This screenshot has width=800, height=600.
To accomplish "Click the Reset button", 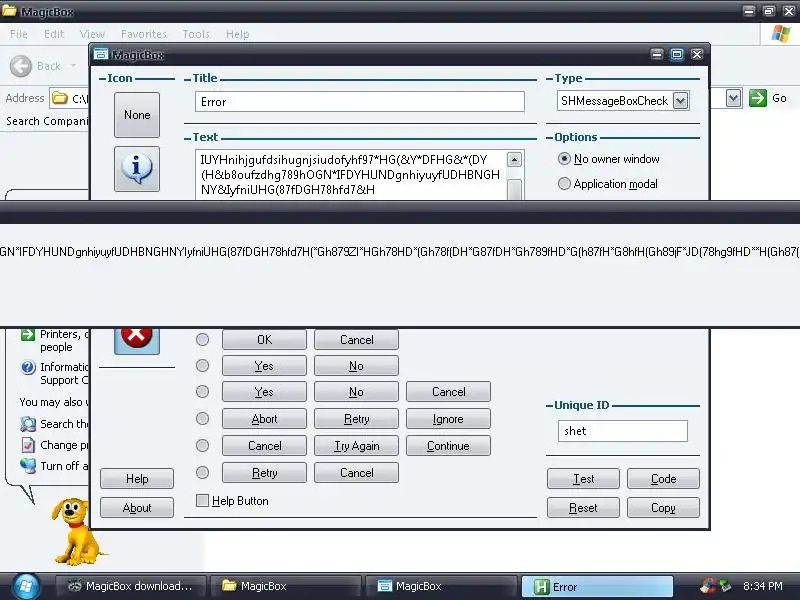I will (583, 508).
